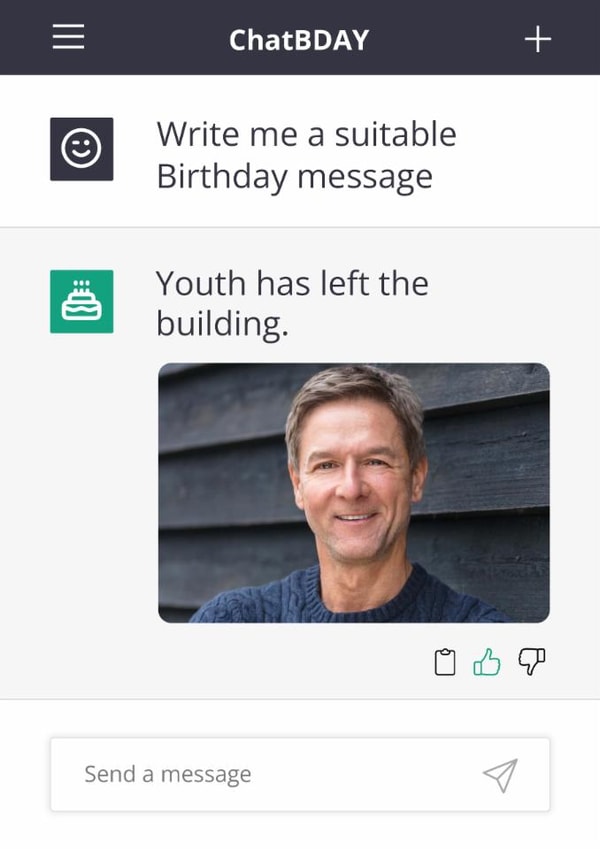600x849 pixels.
Task: Click the 'Youth has left the building' reply
Action: click(292, 304)
